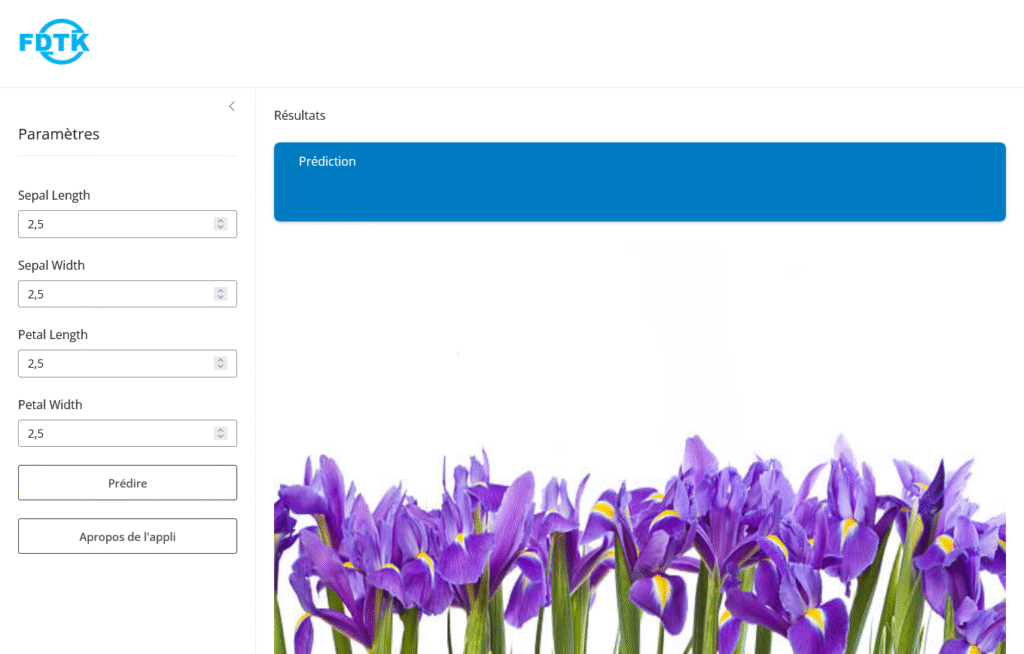Collapse the Paramètres sidebar with the chevron
The image size is (1024, 654).
click(x=232, y=106)
